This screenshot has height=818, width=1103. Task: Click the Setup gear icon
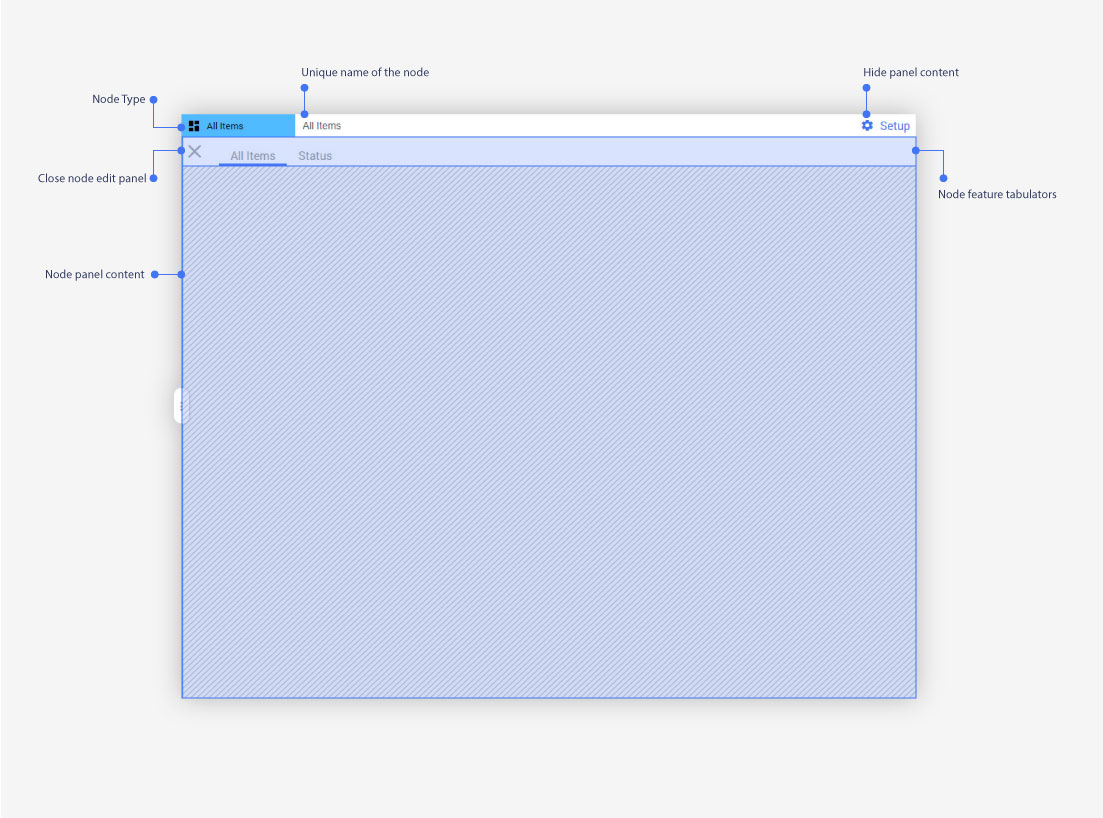867,125
